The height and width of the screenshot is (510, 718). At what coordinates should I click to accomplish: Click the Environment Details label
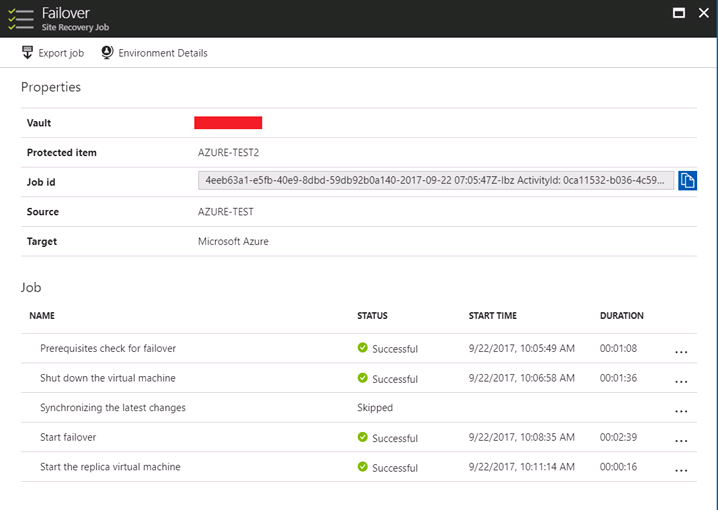tap(163, 53)
